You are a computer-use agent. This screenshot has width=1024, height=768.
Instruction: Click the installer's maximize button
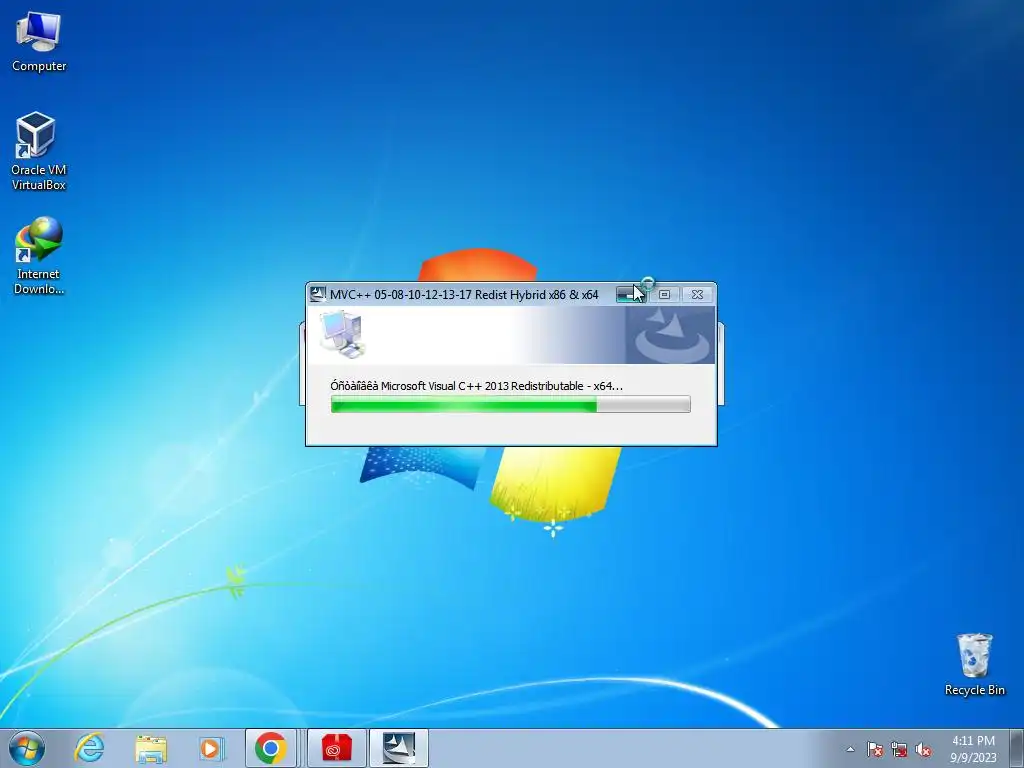coord(664,295)
